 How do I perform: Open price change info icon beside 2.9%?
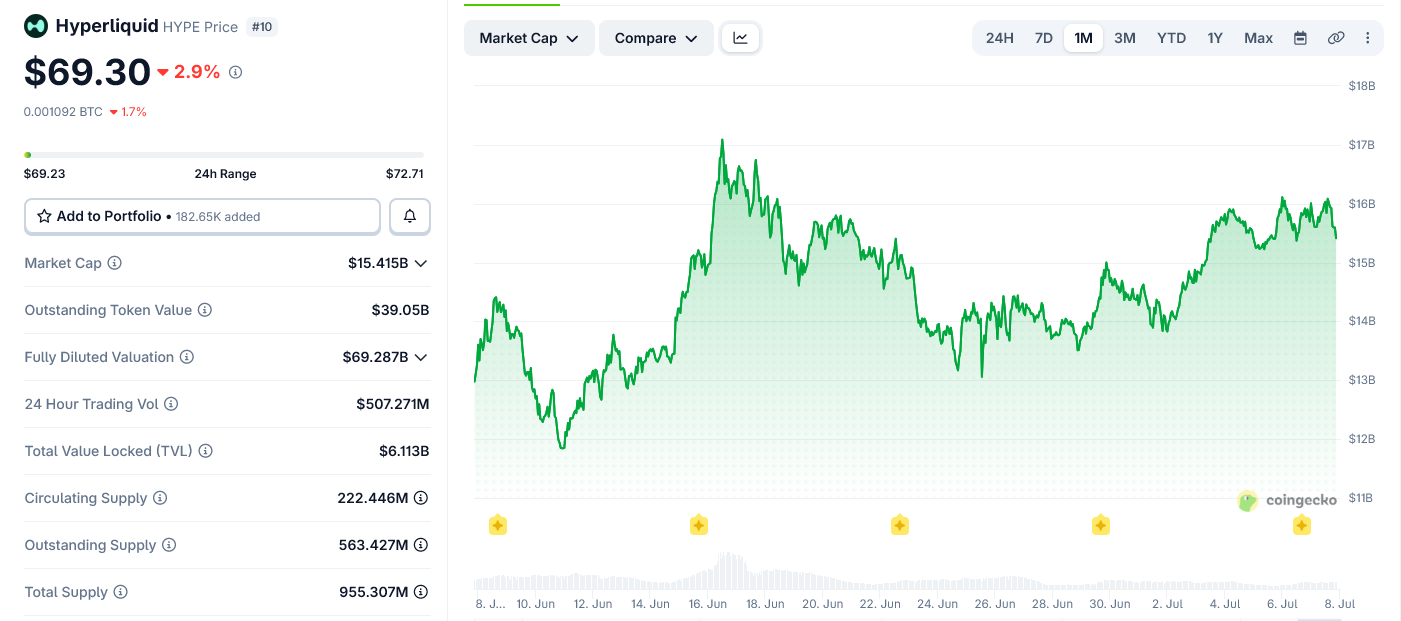click(236, 72)
